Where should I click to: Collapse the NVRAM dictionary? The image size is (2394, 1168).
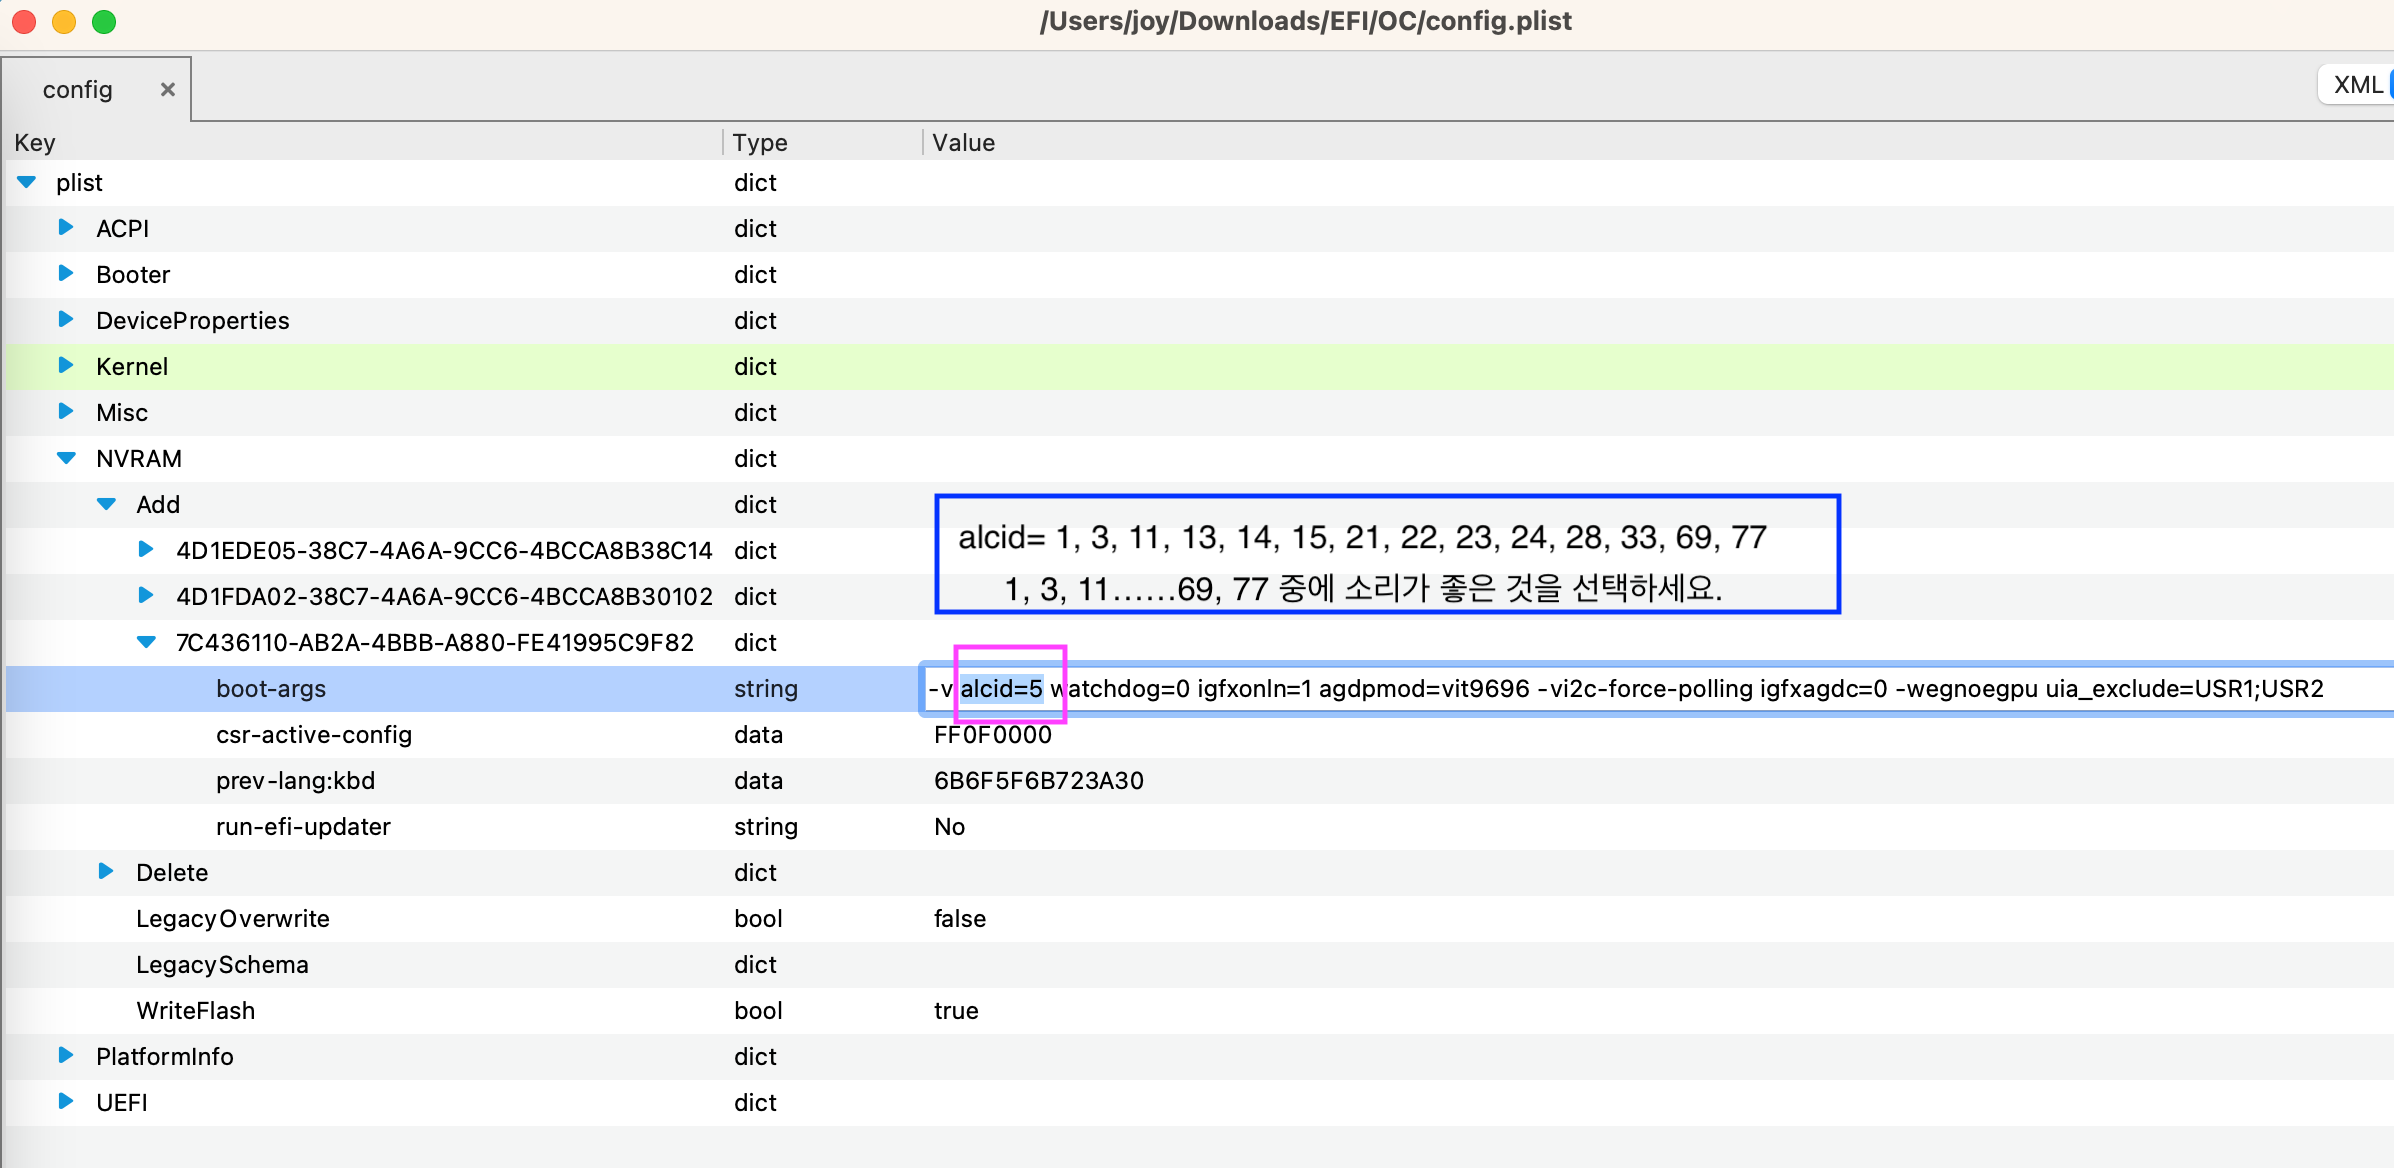click(67, 458)
